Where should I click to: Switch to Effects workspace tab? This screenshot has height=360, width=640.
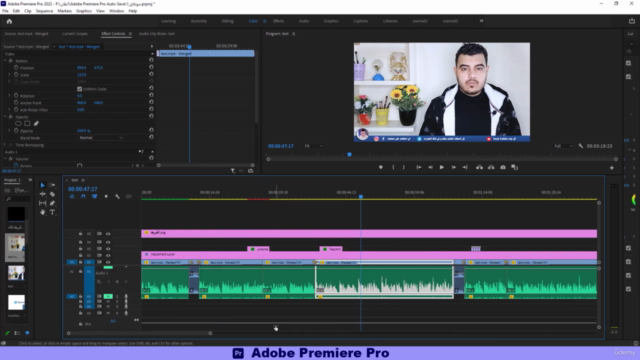click(x=278, y=21)
